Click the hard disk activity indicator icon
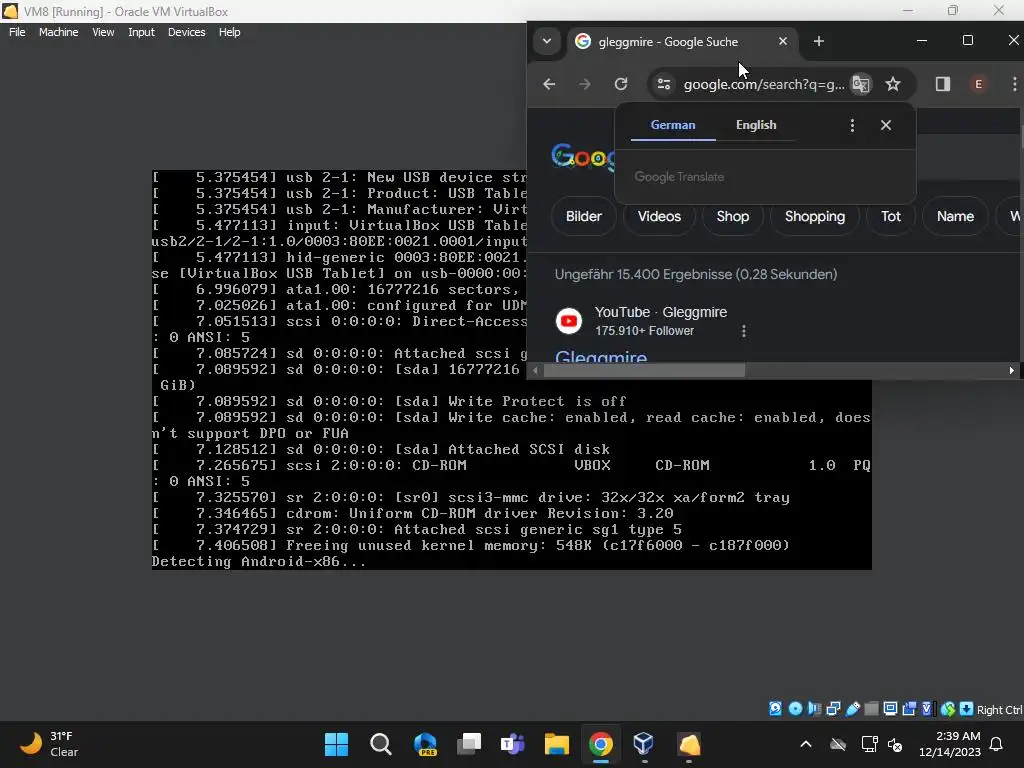Viewport: 1024px width, 768px height. click(775, 709)
